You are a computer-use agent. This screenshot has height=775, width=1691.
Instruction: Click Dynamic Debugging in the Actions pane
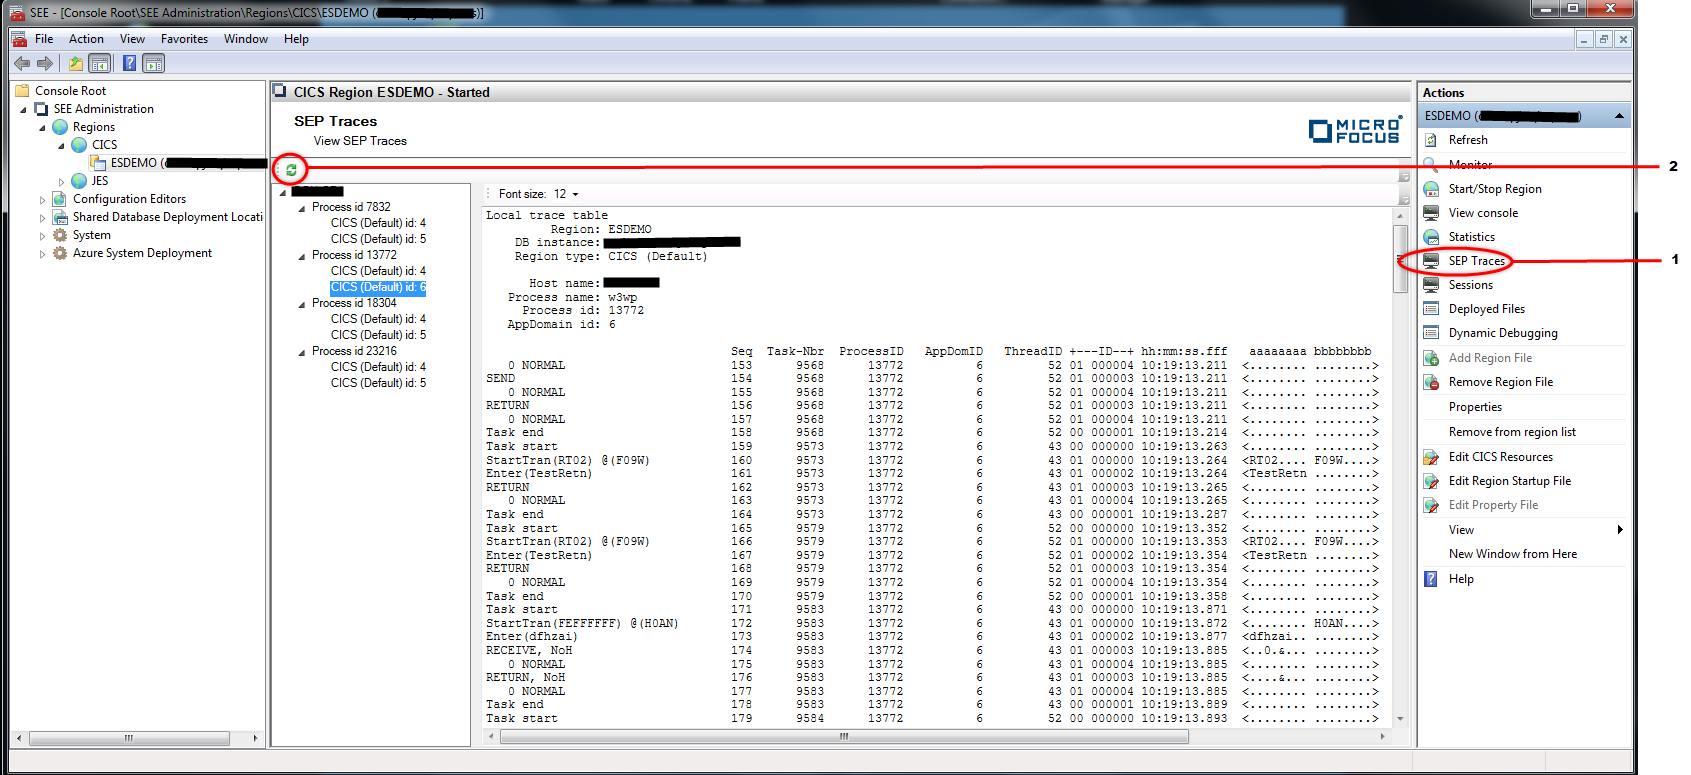1502,333
